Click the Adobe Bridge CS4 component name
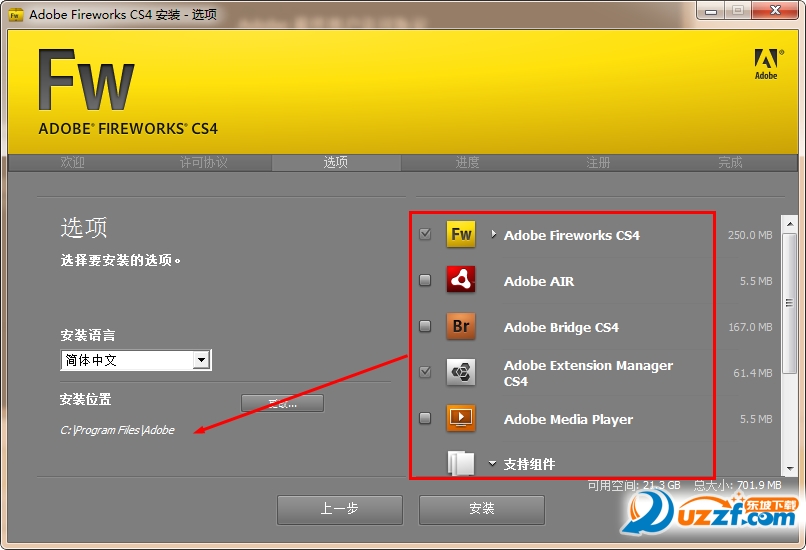The height and width of the screenshot is (550, 806). pyautogui.click(x=561, y=327)
